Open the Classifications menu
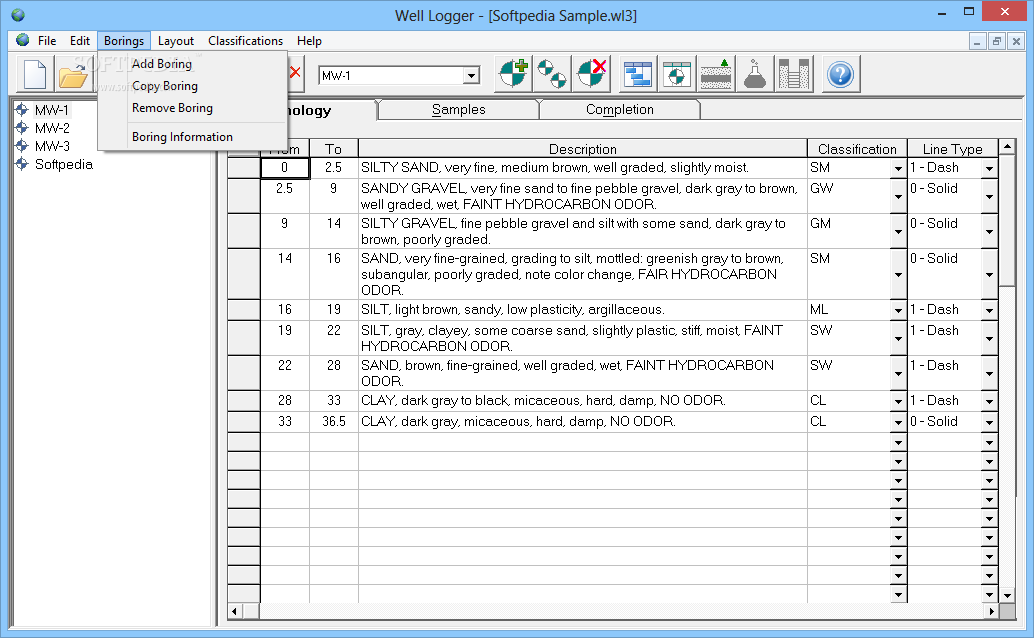Image resolution: width=1034 pixels, height=638 pixels. [x=245, y=40]
